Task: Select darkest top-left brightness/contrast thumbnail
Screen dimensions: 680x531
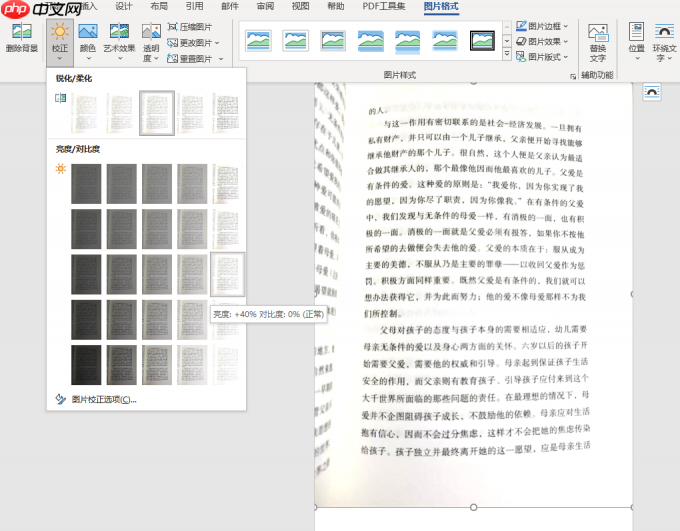Action: [86, 184]
